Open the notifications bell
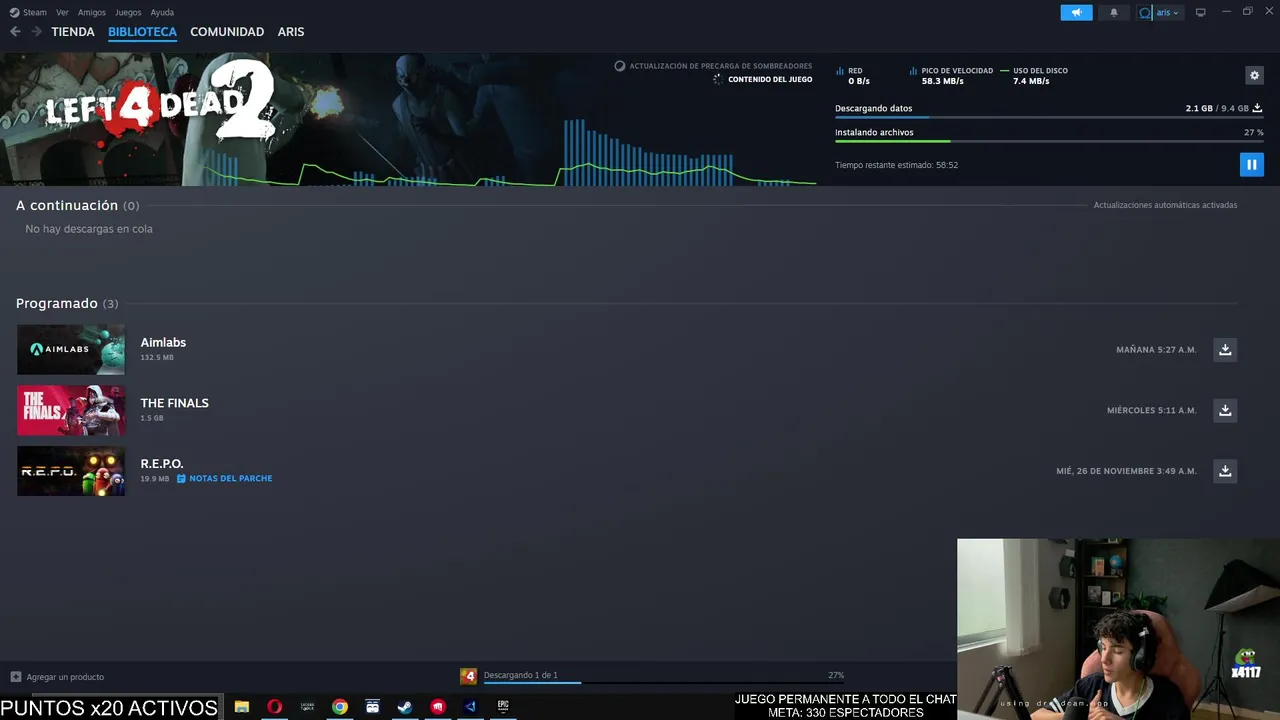This screenshot has width=1280, height=720. pos(1114,12)
